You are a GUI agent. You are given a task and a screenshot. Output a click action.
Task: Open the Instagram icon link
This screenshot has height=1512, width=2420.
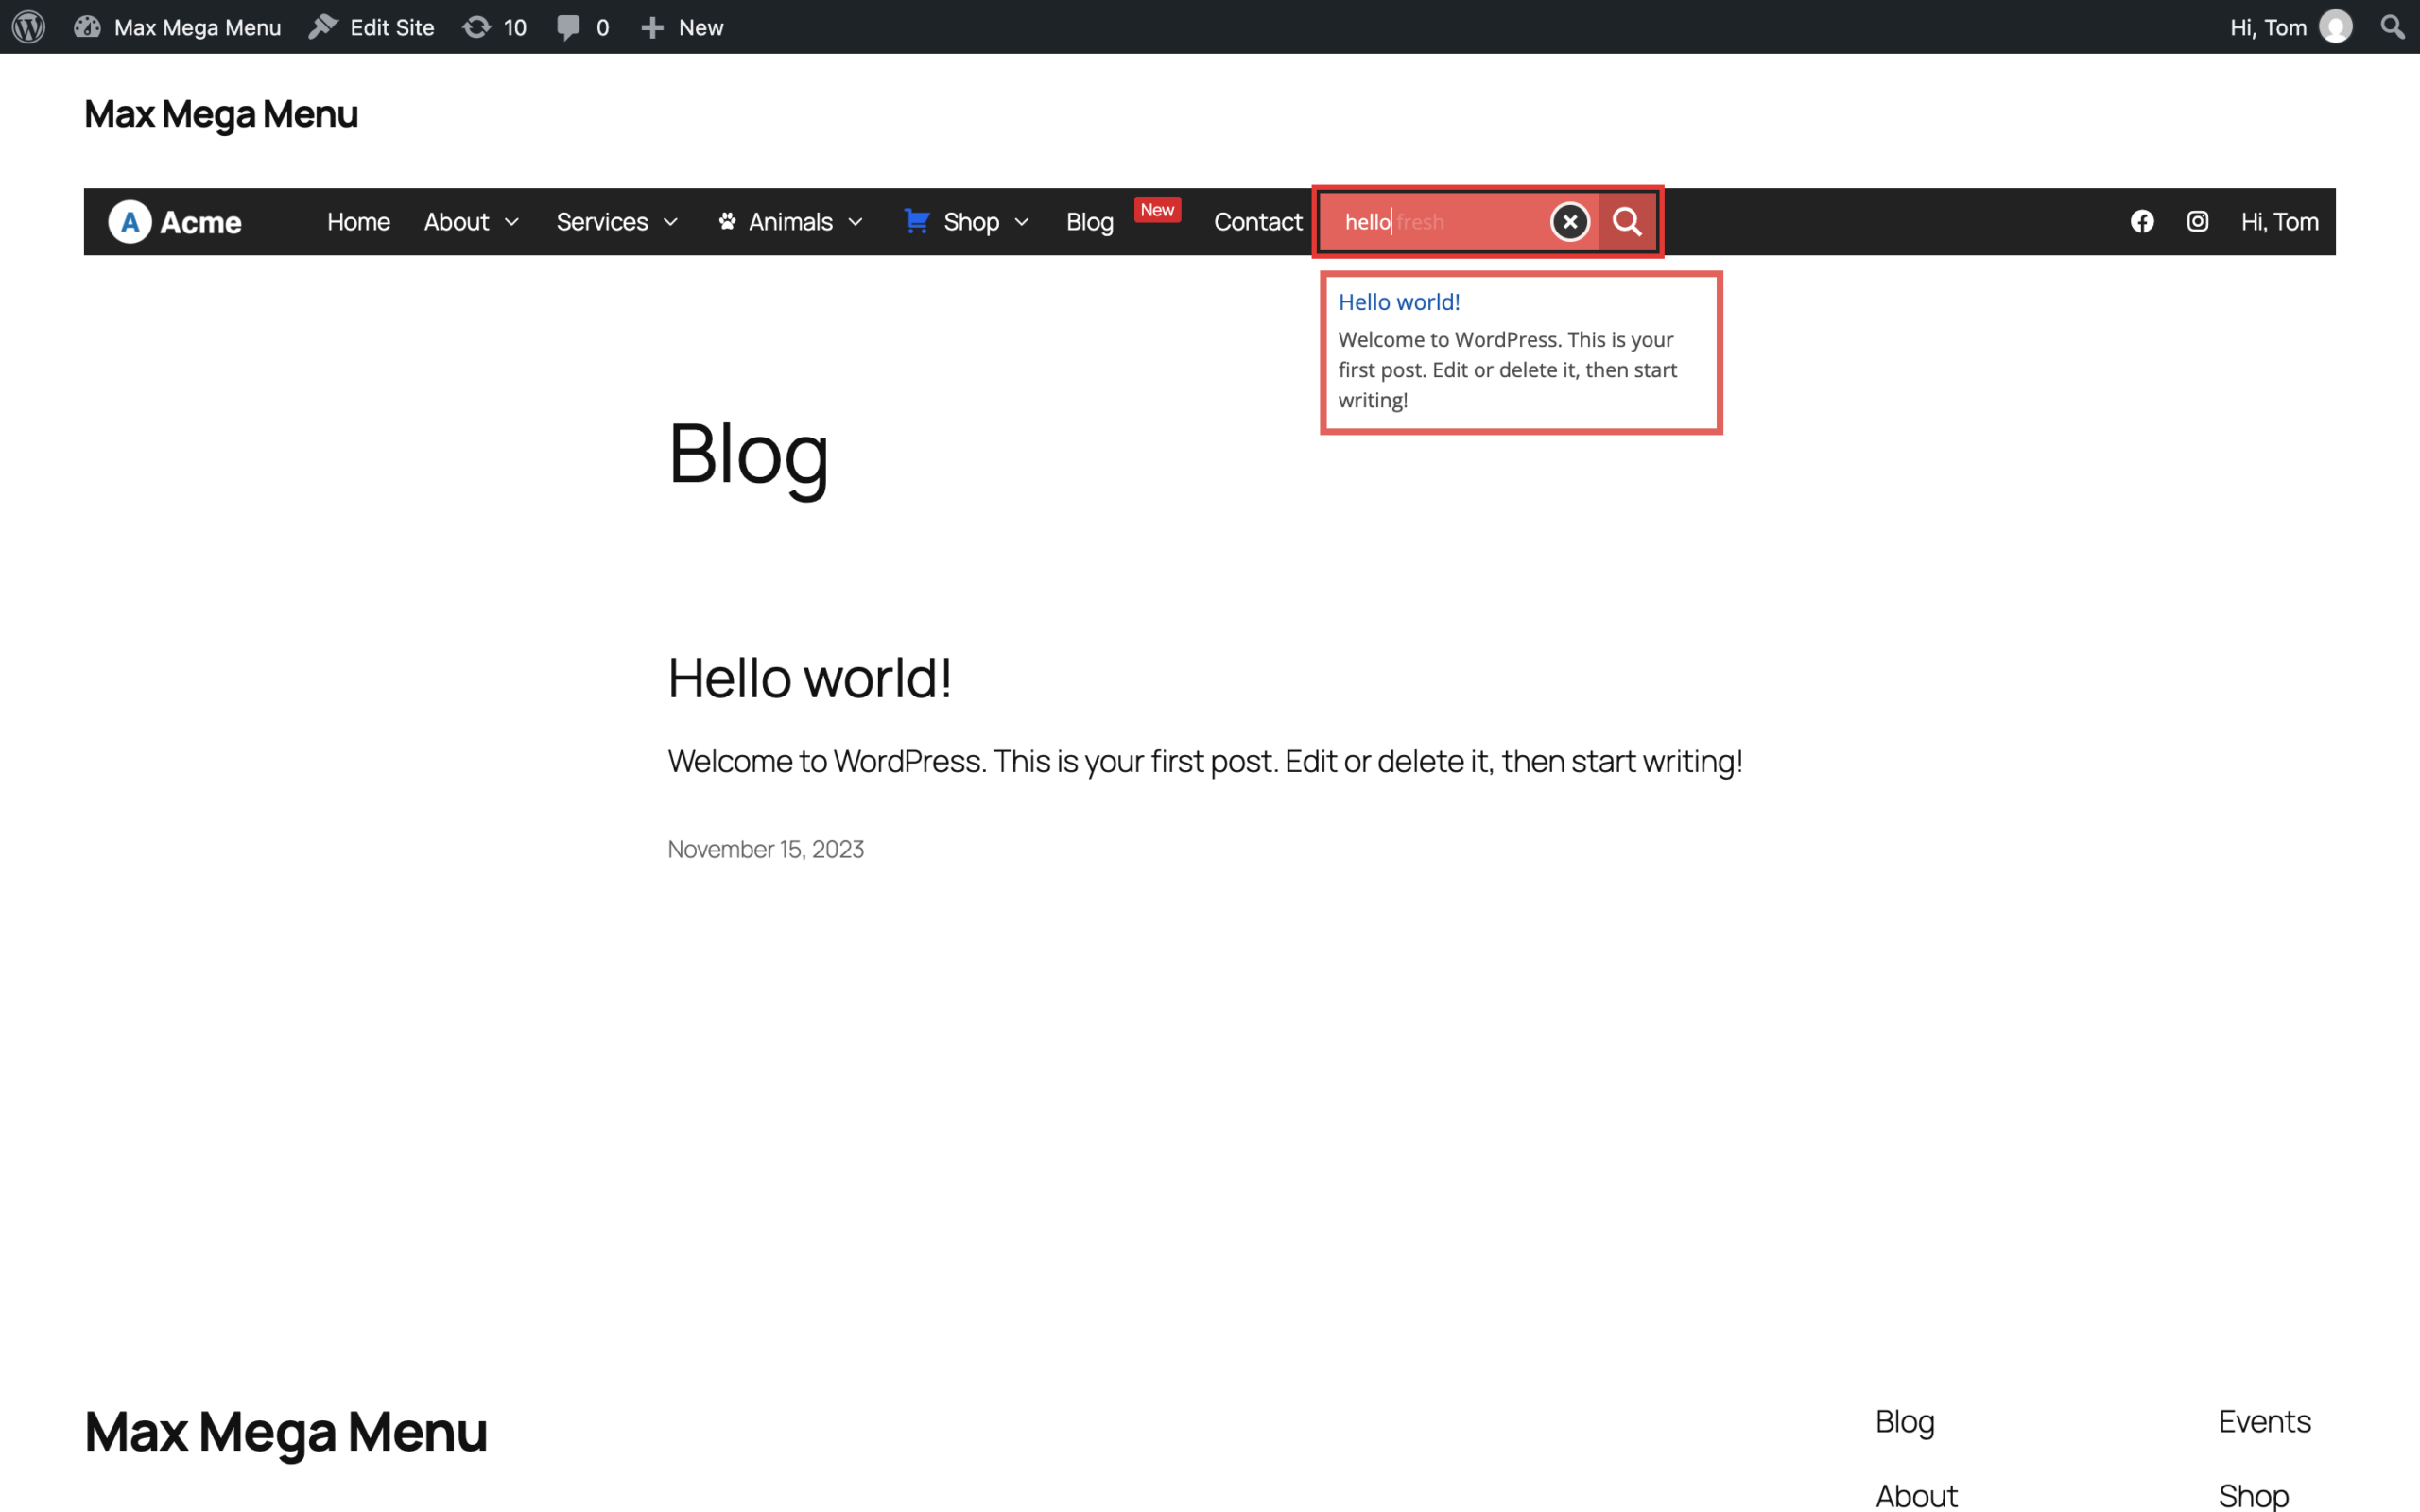pos(2197,222)
